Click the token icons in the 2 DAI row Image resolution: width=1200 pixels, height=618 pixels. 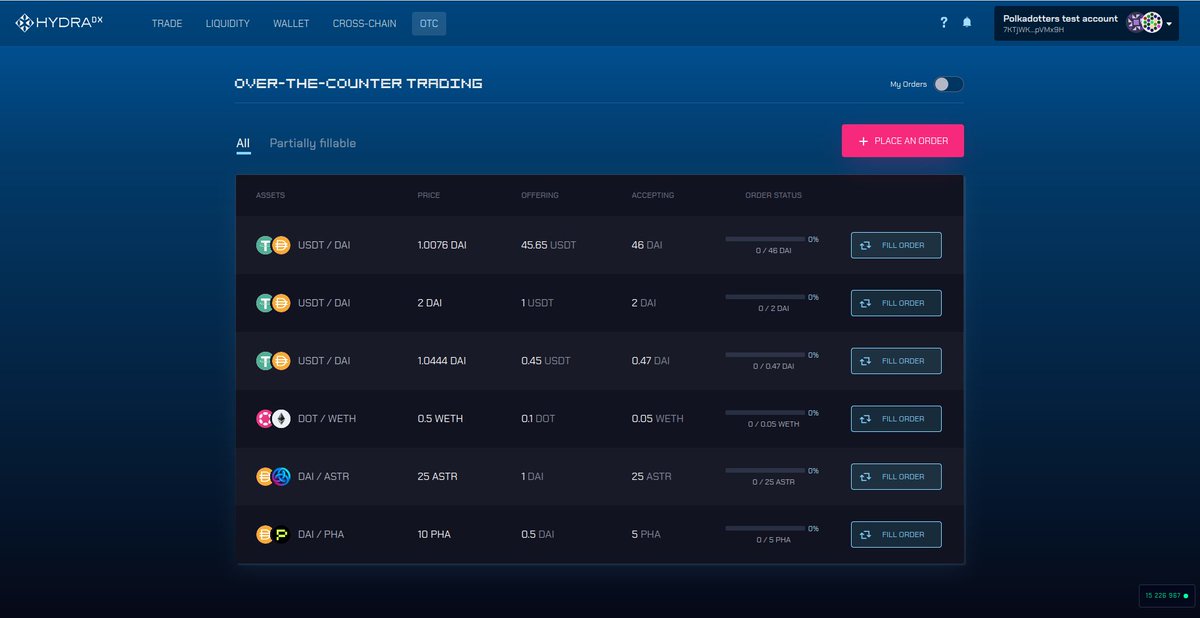[273, 303]
